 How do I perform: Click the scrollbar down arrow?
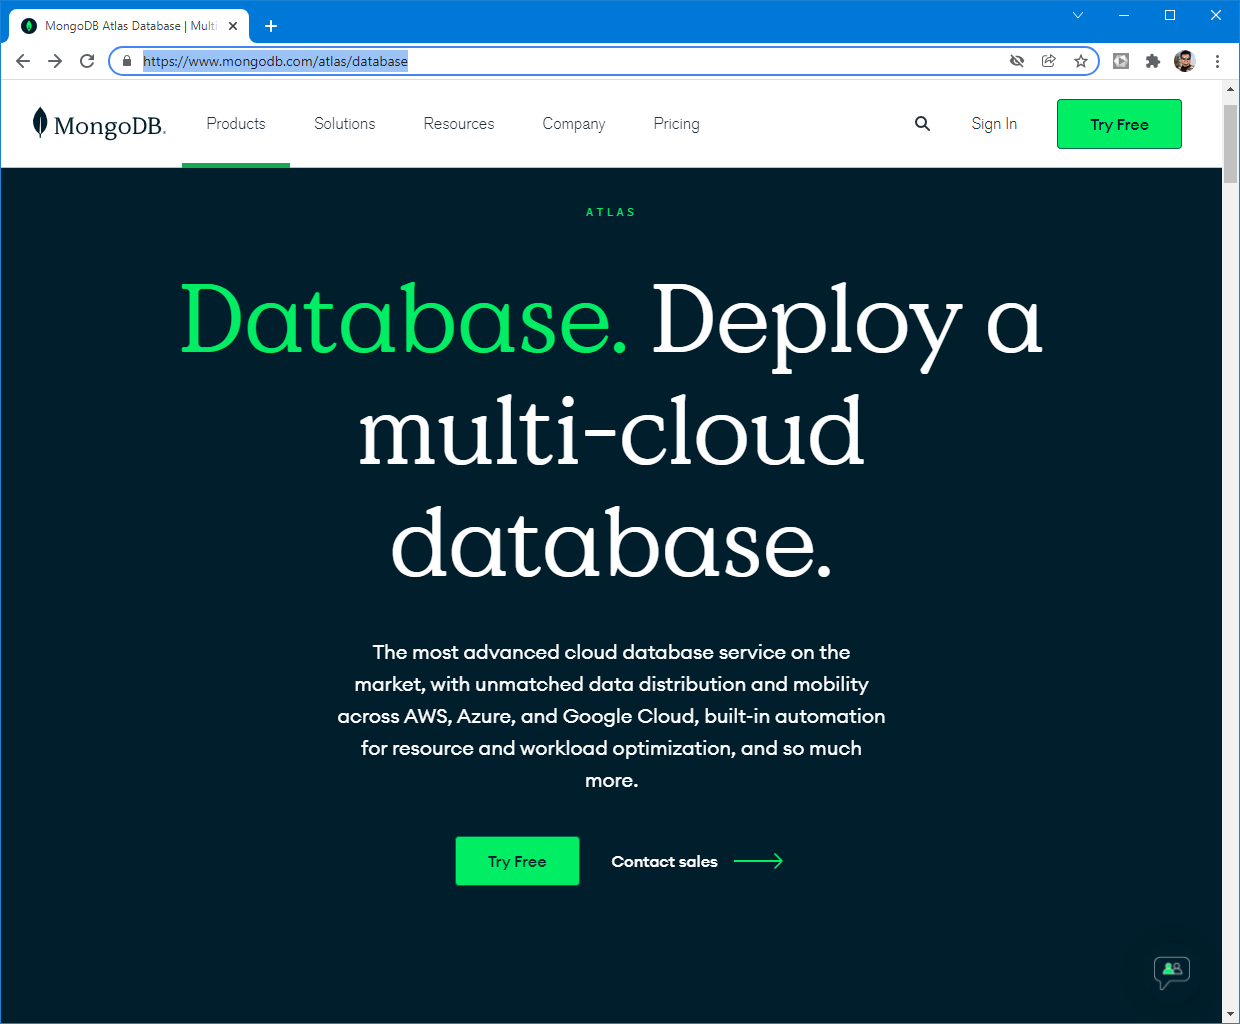pyautogui.click(x=1230, y=1014)
